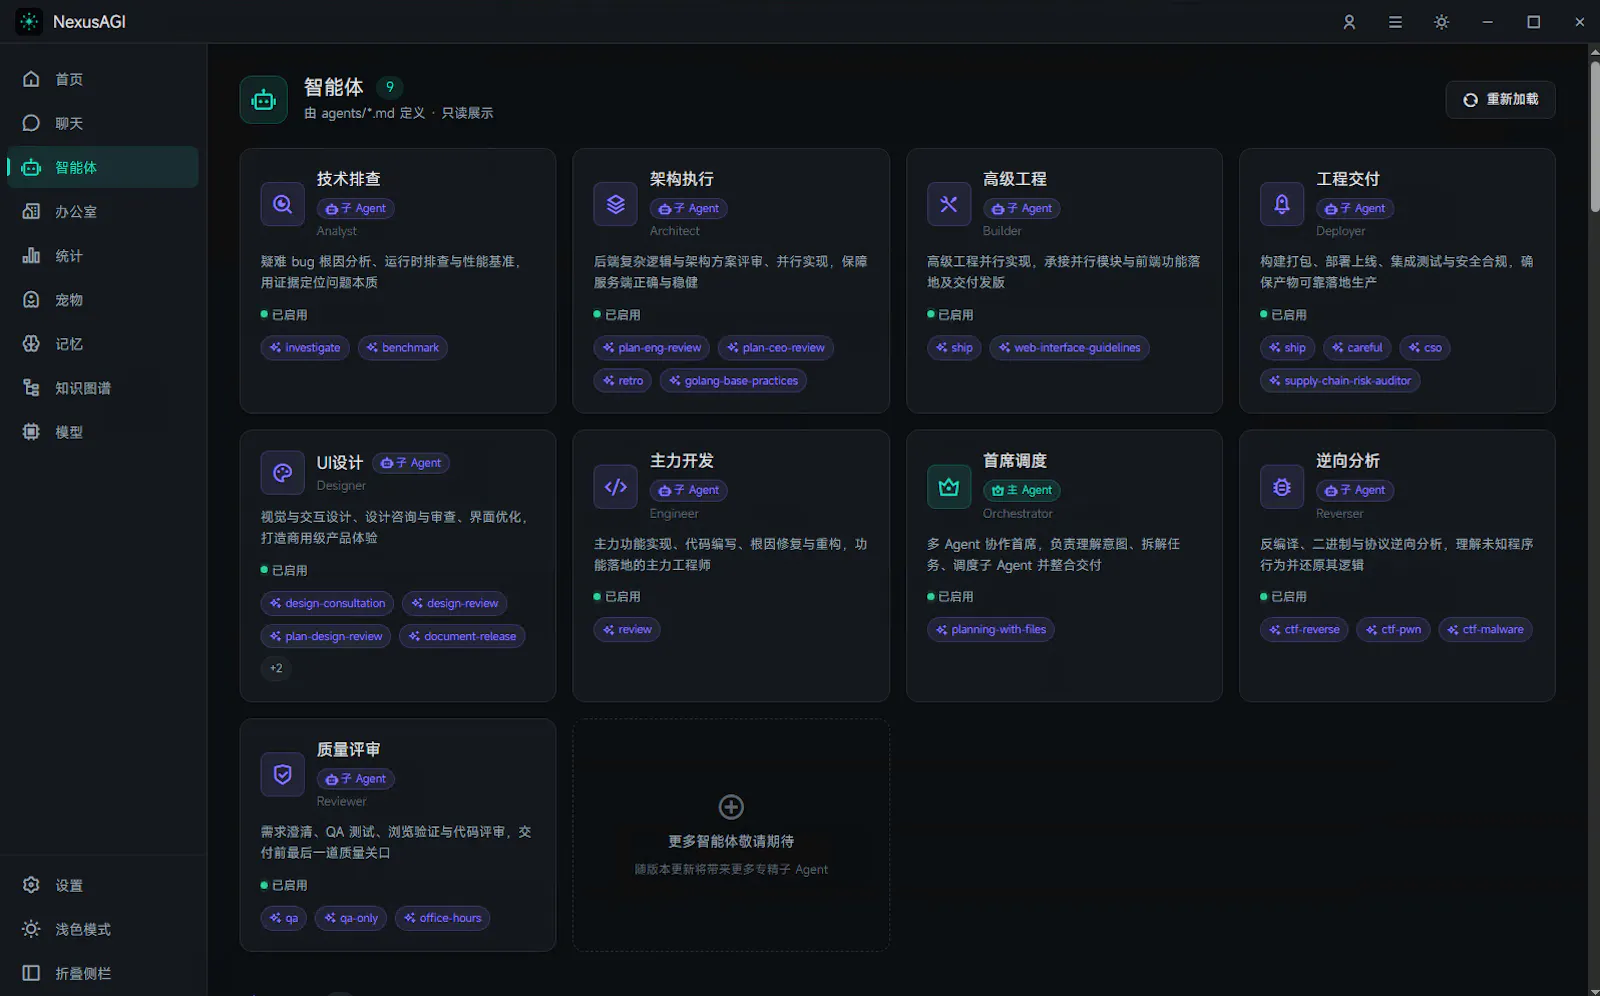Click the vertical scrollbar thumb
1600x996 pixels.
tap(1594, 136)
